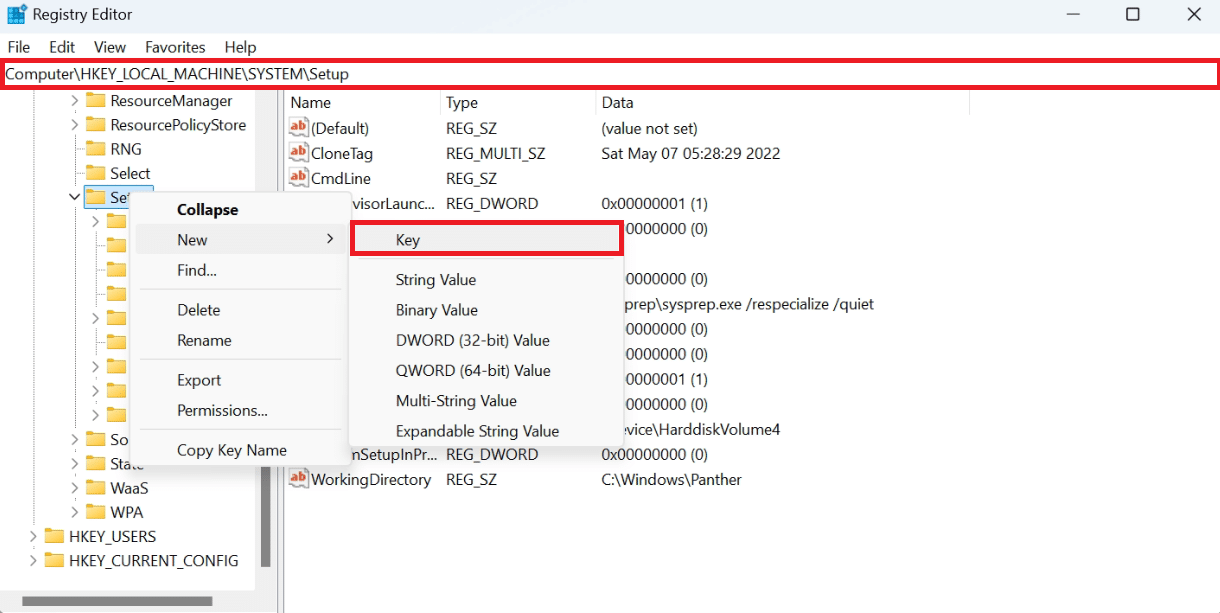Select the HKEY_USERS folder icon
The height and width of the screenshot is (613, 1220).
54,536
